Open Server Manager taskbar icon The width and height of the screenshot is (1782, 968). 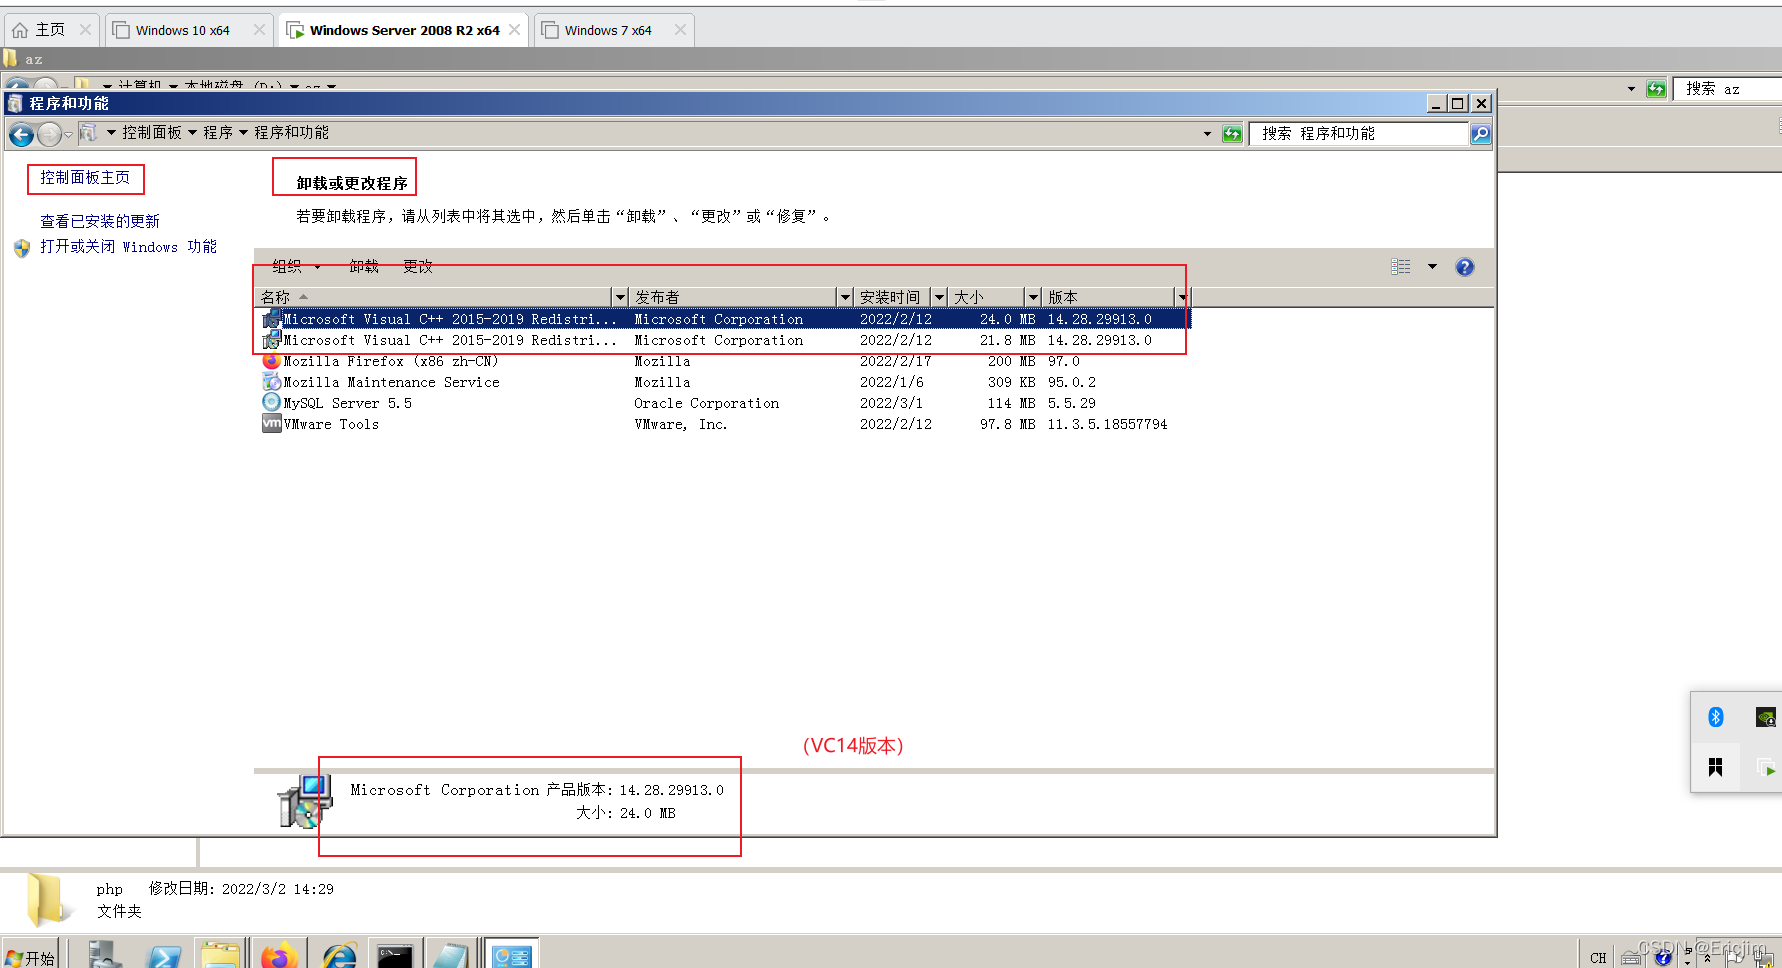tap(104, 955)
